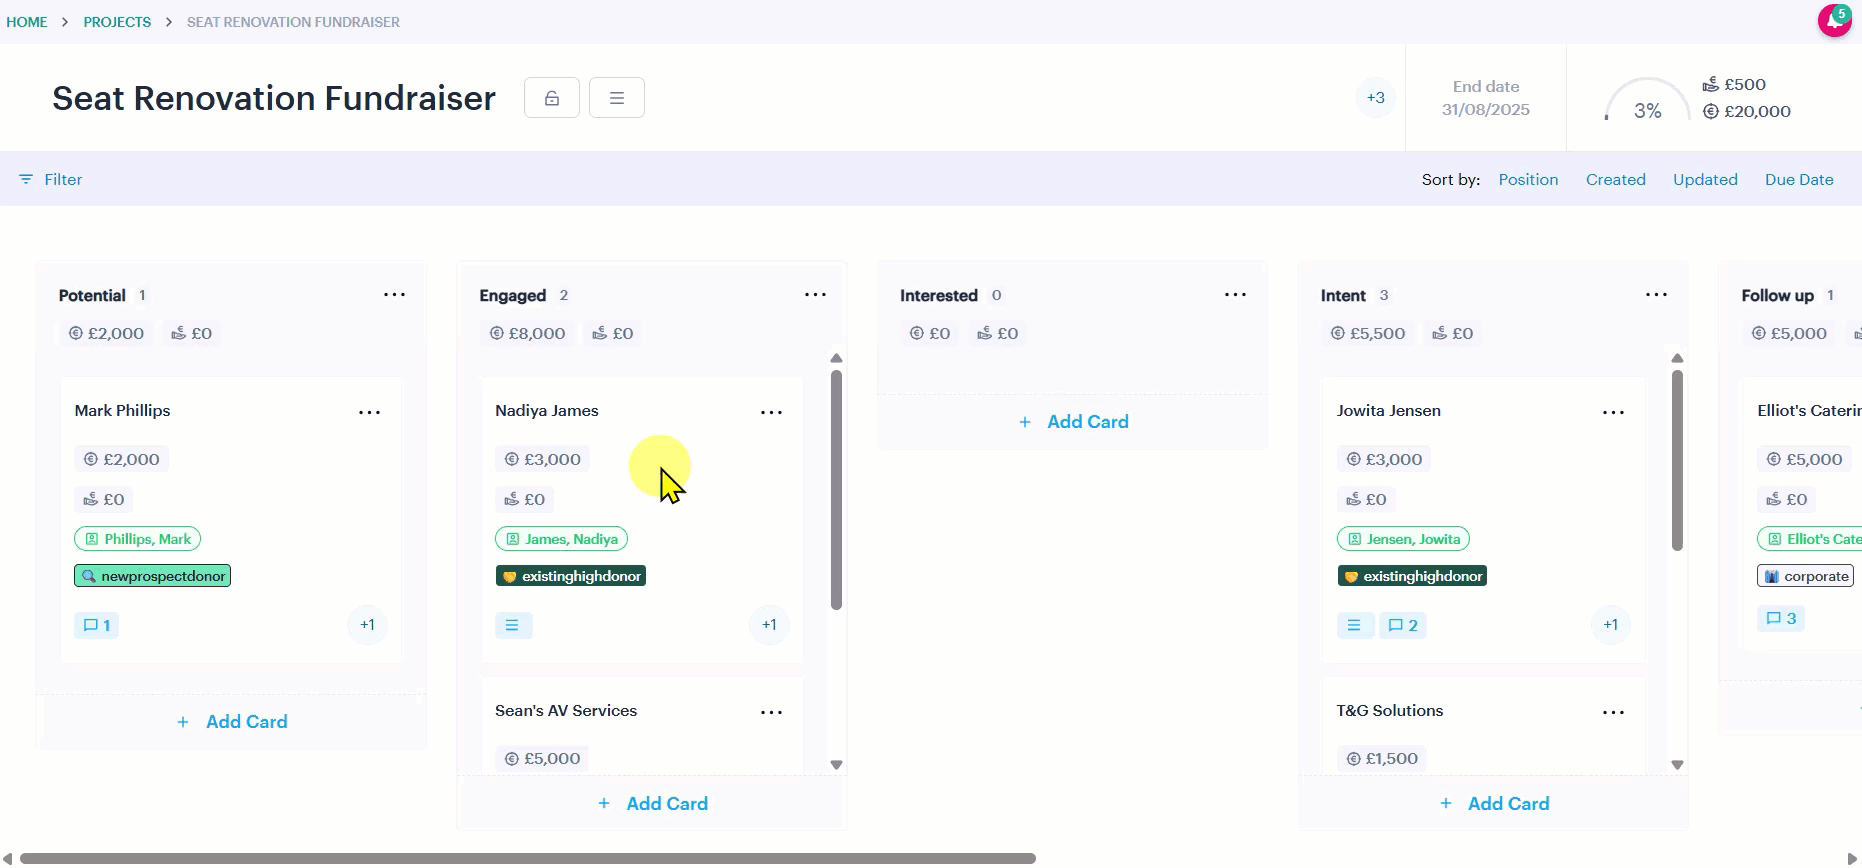
Task: Click existinghighdonor tag on Jowita Jensen card
Action: point(1412,576)
